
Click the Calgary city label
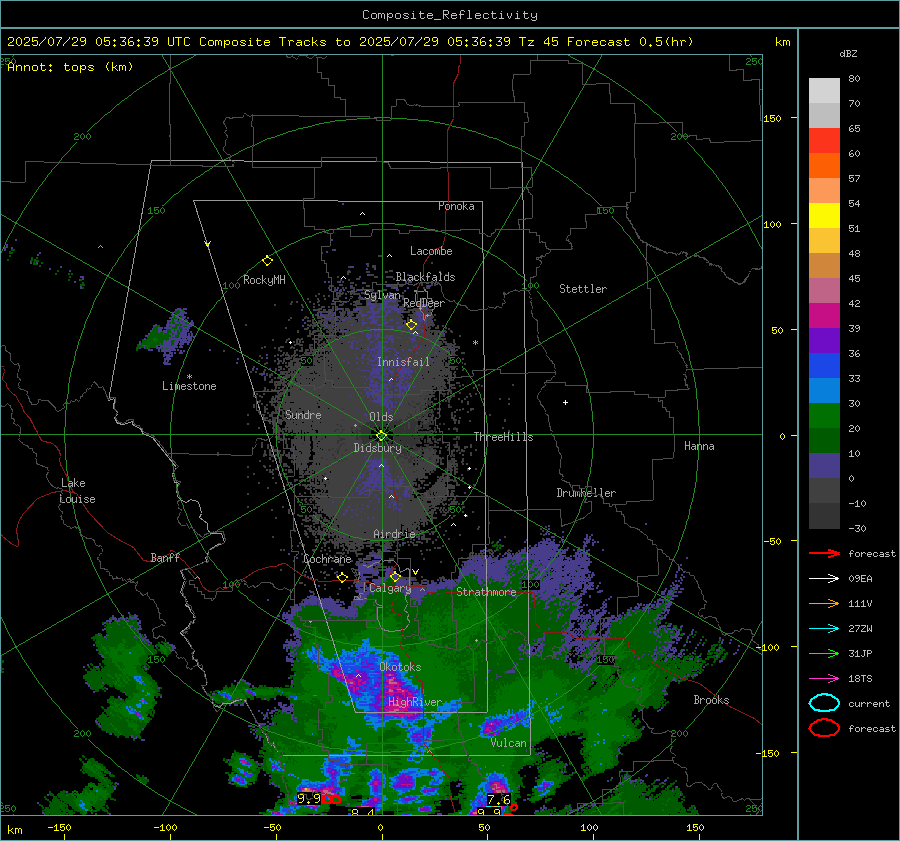[390, 588]
